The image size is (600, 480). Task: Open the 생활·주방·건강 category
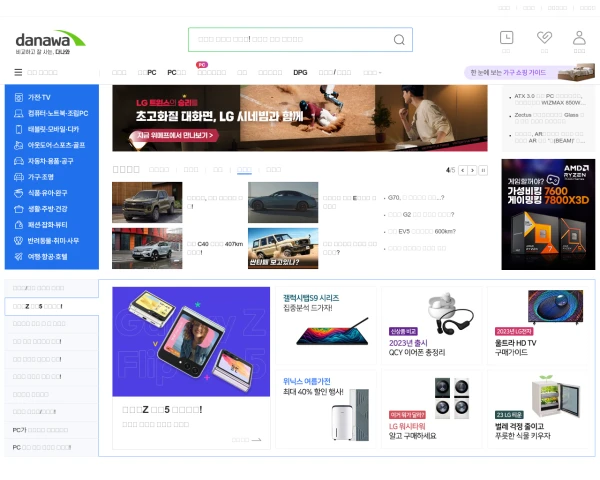click(x=52, y=209)
